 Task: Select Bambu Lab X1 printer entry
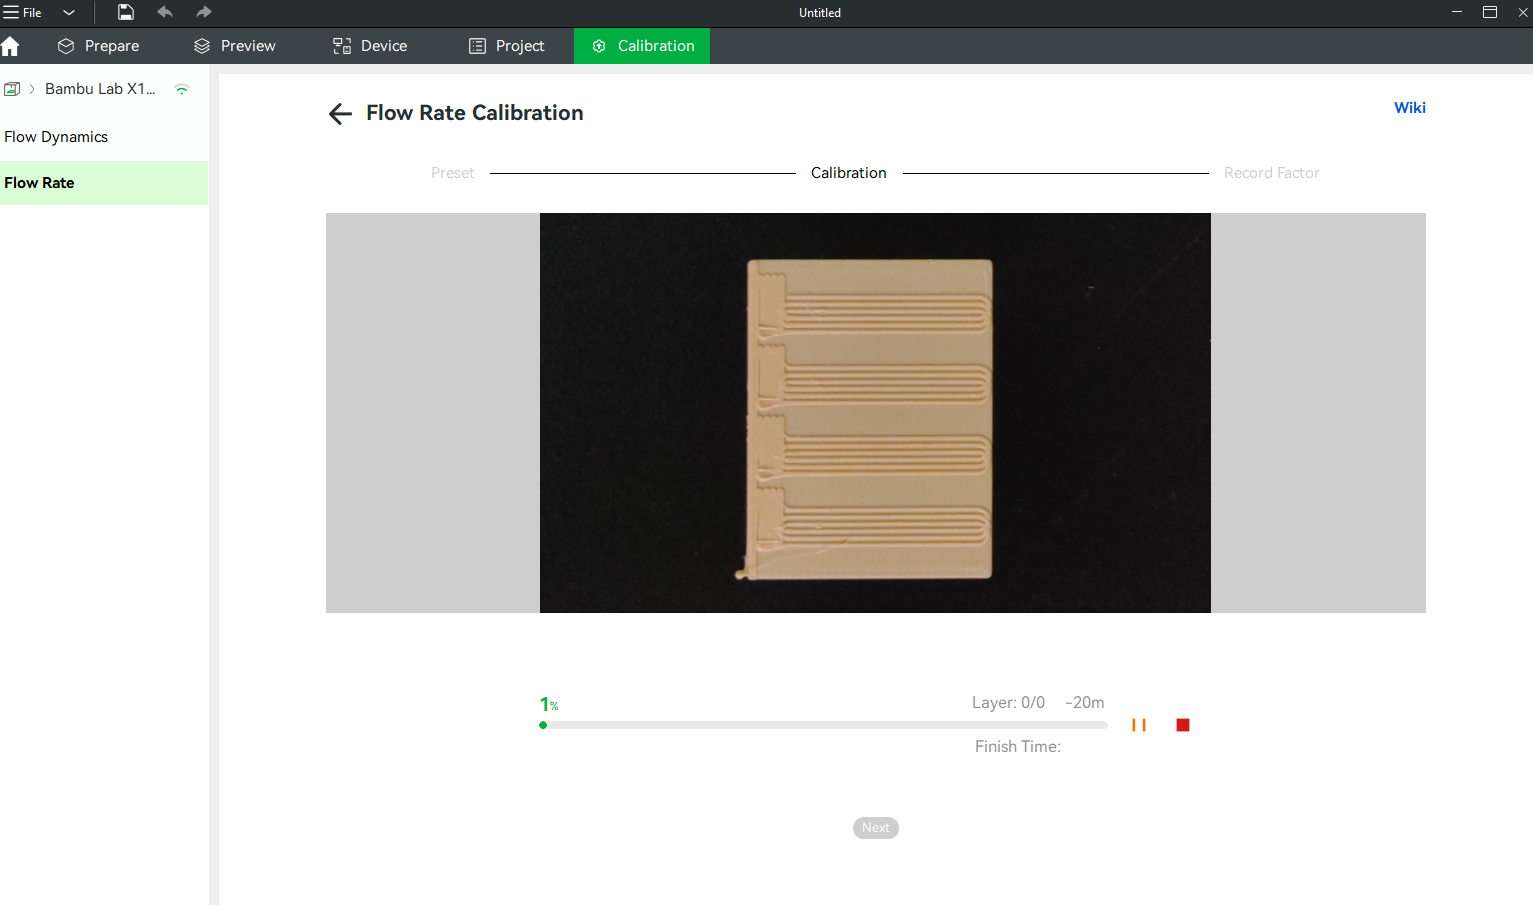coord(100,89)
